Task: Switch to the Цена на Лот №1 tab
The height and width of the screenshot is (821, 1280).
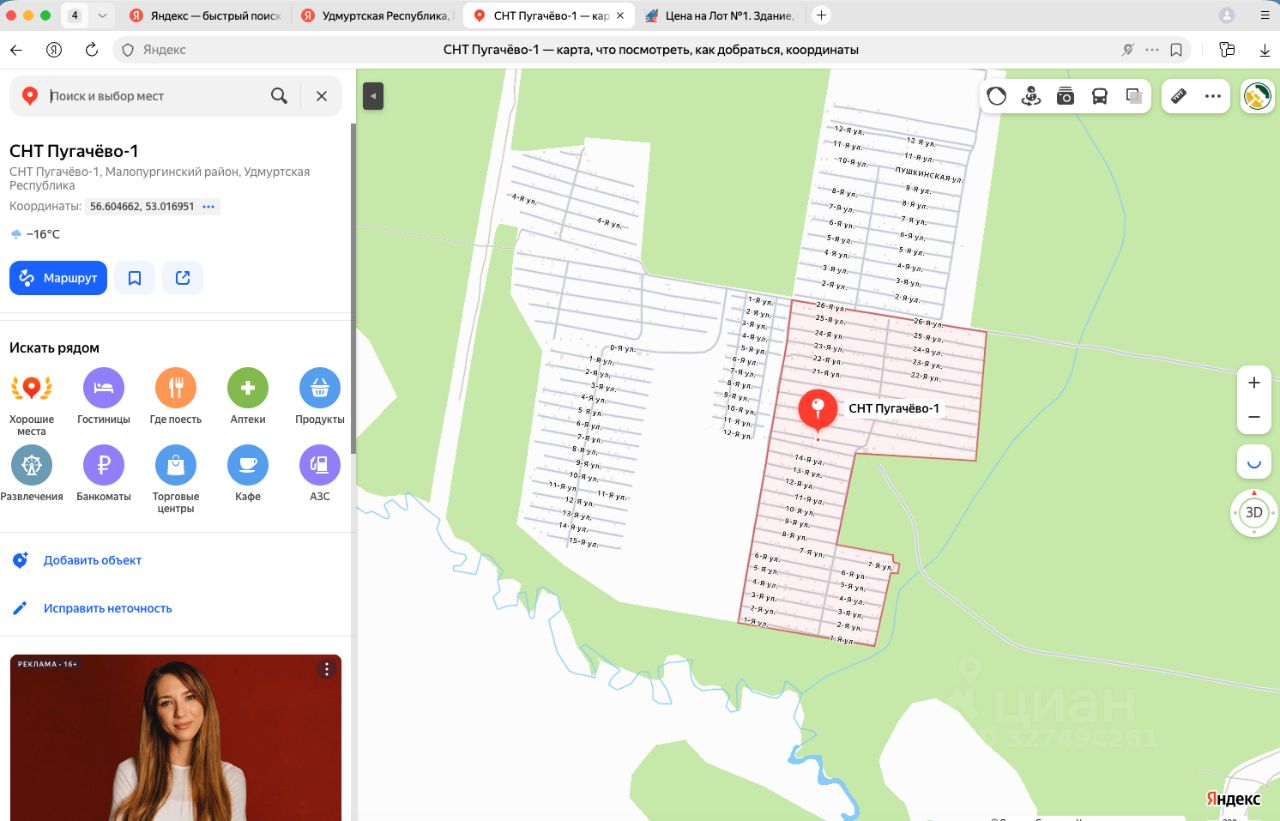Action: tap(719, 16)
